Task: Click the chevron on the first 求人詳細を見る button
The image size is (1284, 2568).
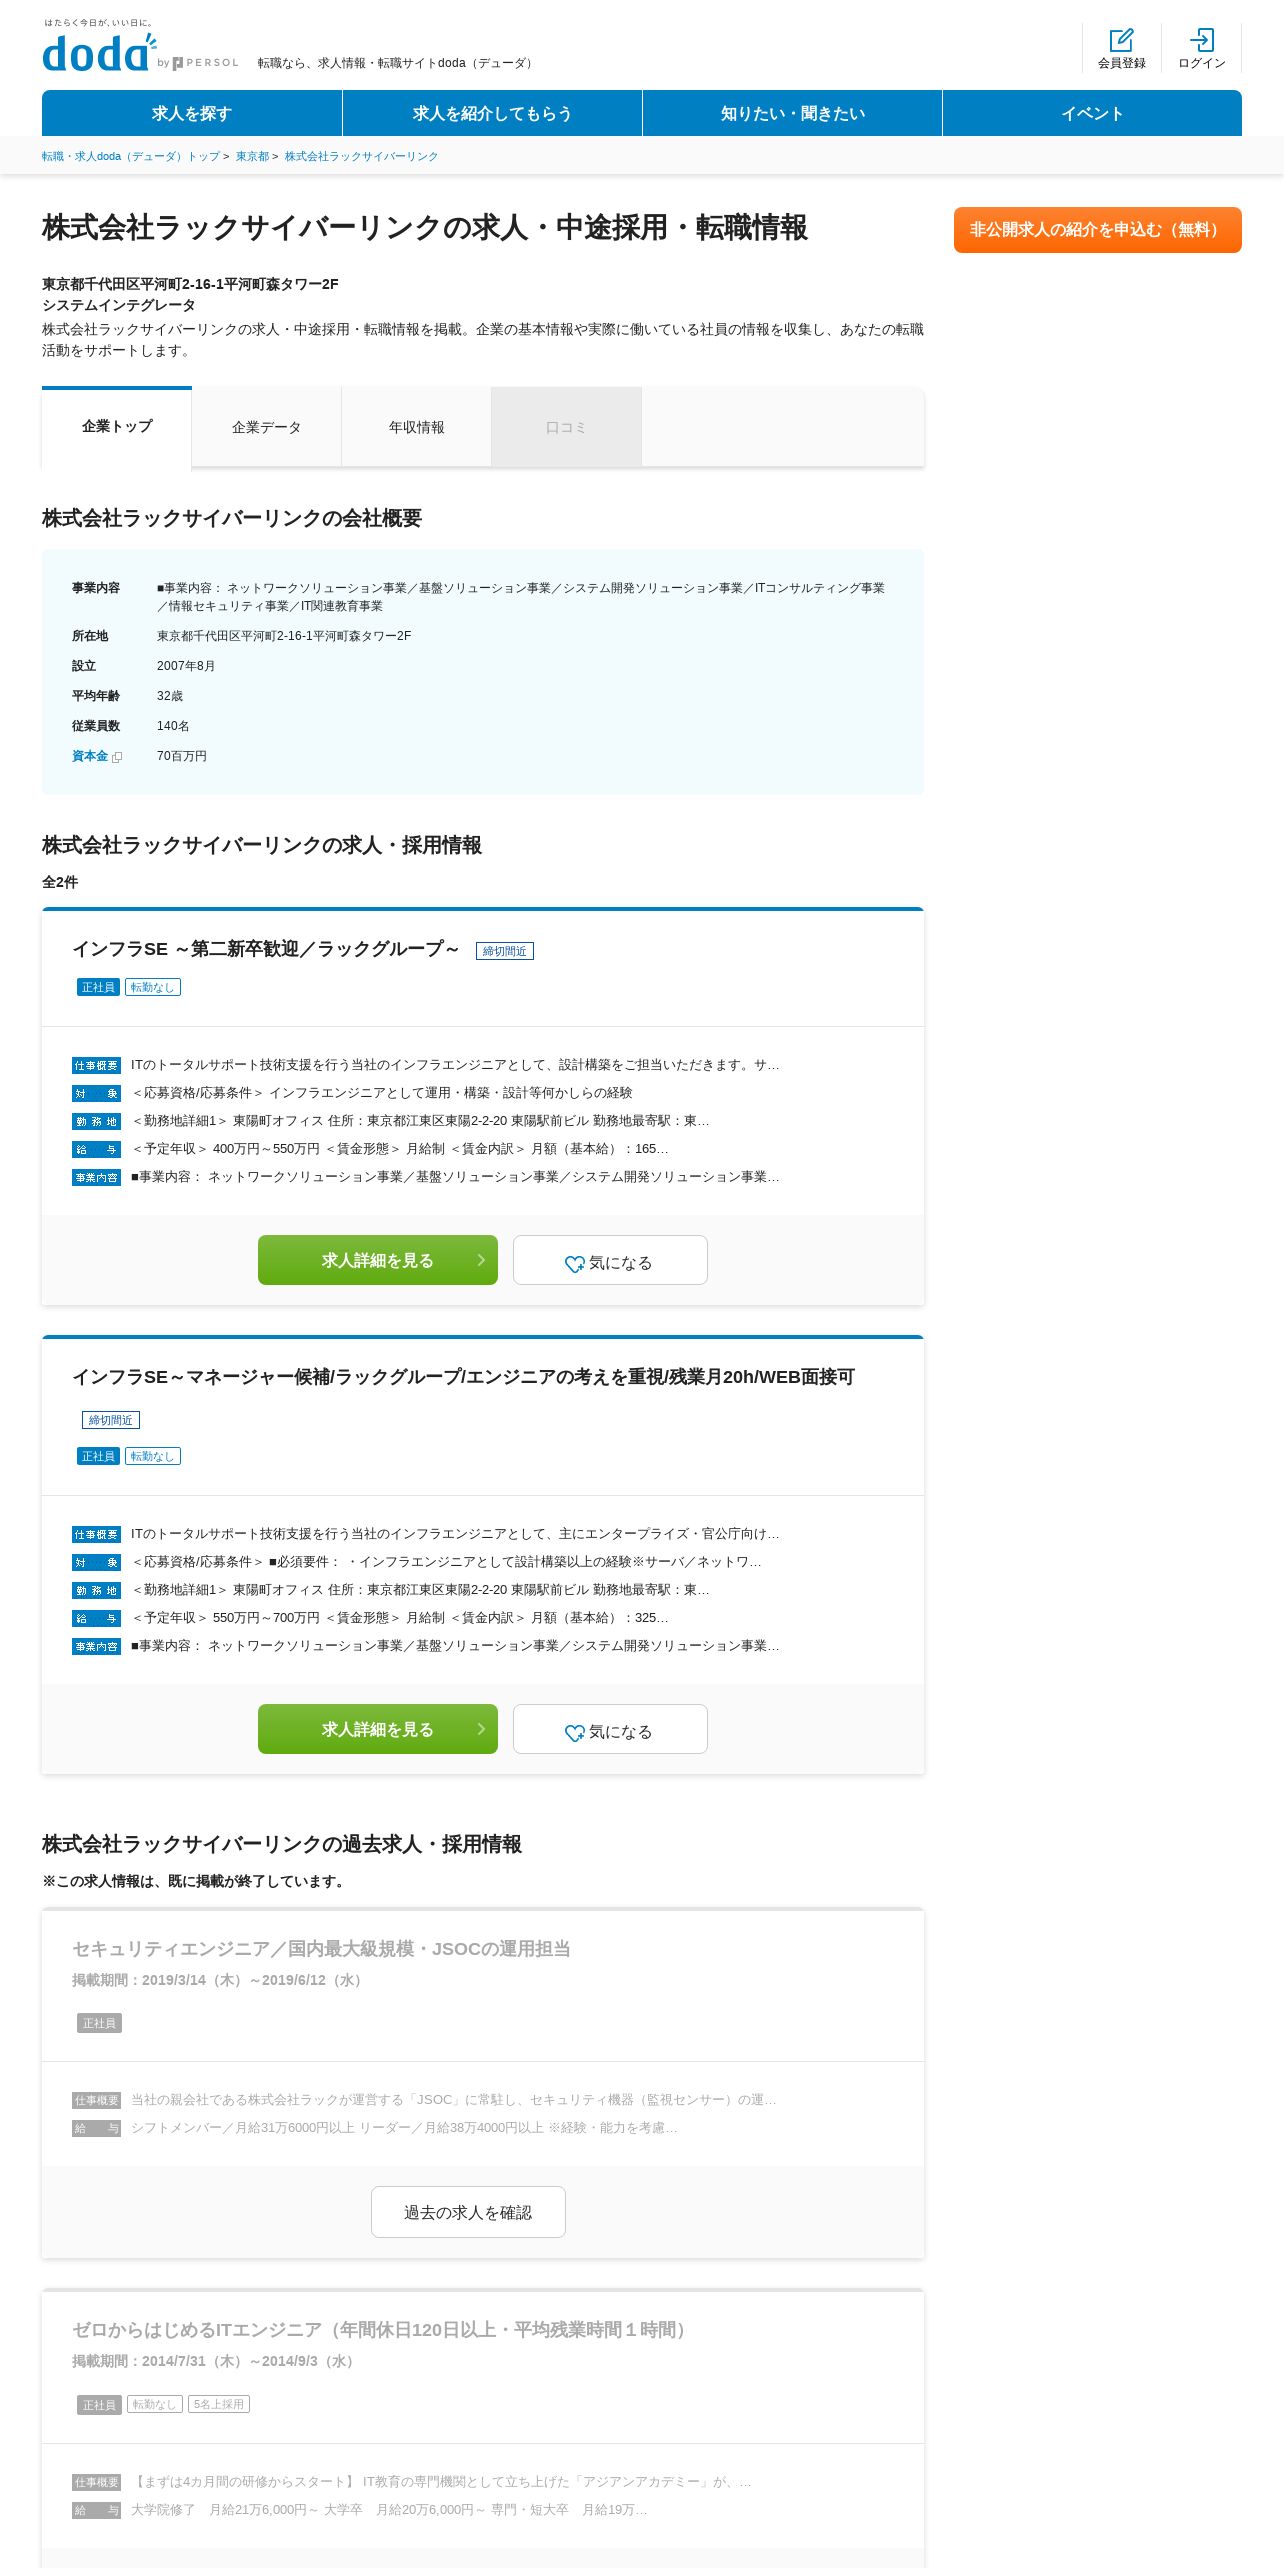Action: click(481, 1260)
